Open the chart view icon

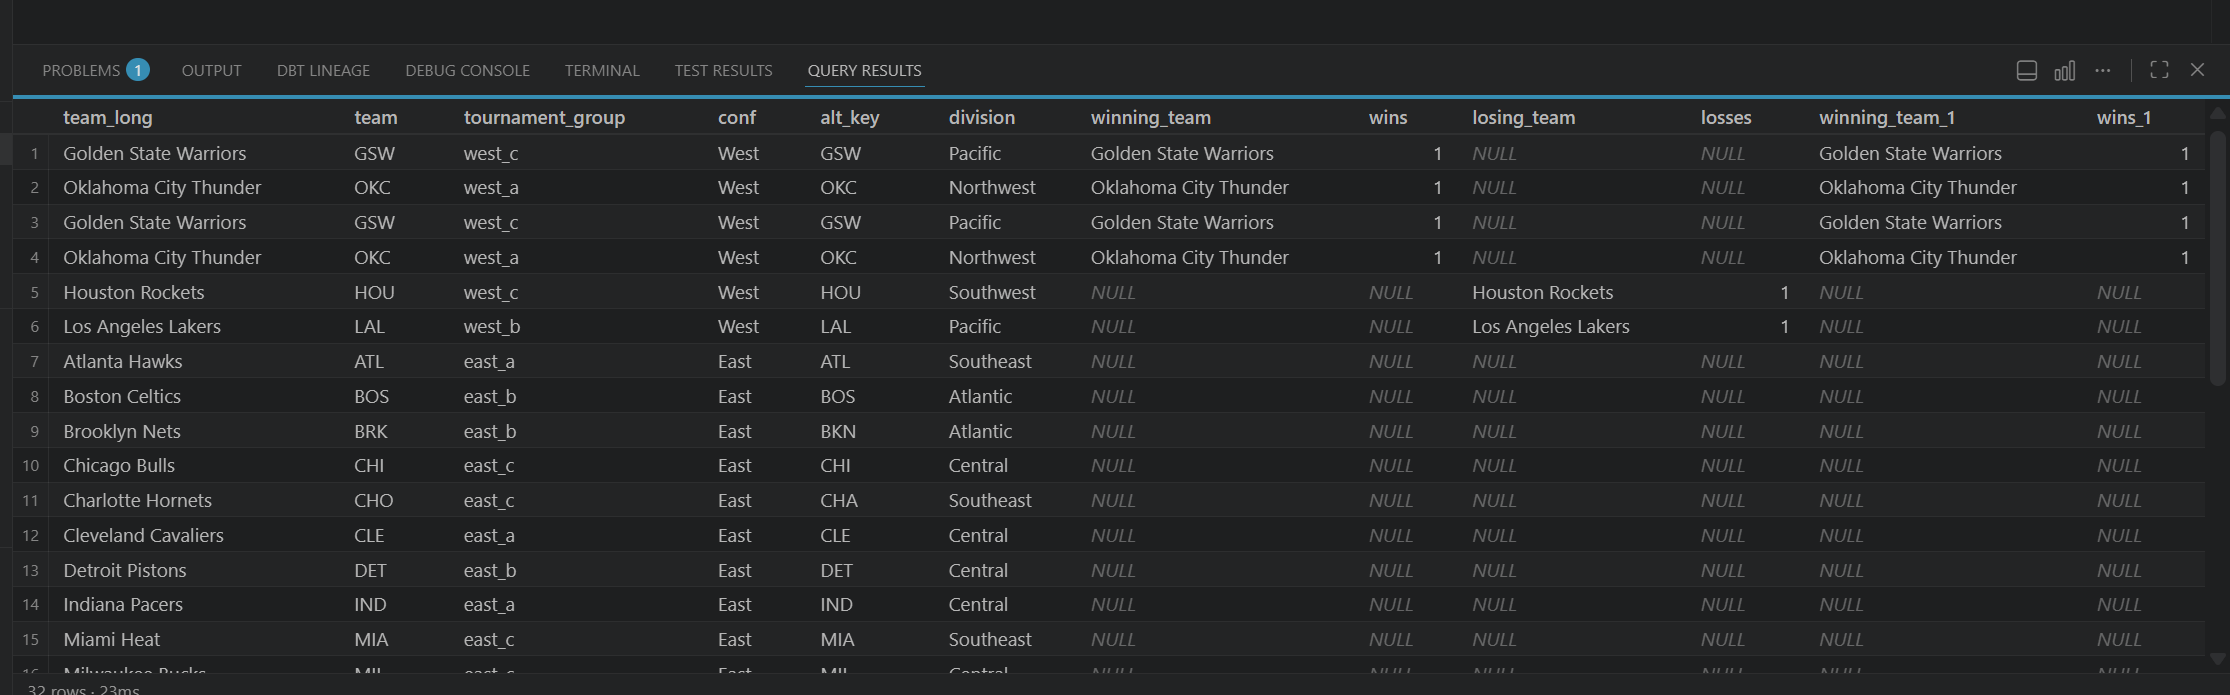[x=2064, y=71]
